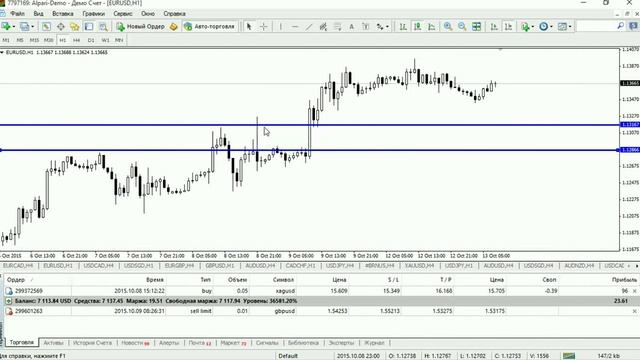Select order number 299372569
The image size is (640, 360).
pyautogui.click(x=29, y=291)
